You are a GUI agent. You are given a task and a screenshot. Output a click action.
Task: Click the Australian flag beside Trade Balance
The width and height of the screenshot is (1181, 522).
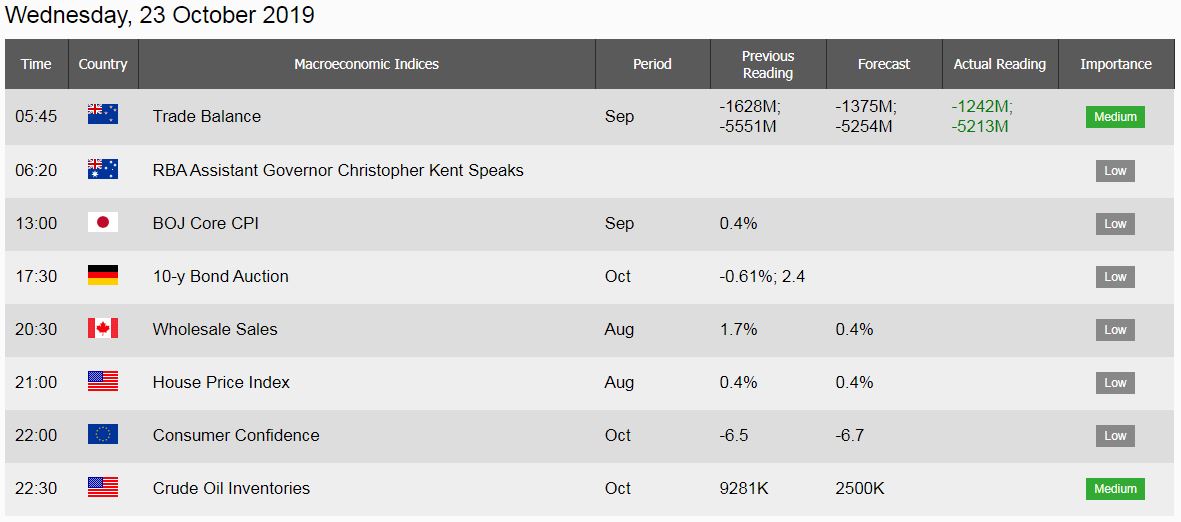(x=102, y=114)
